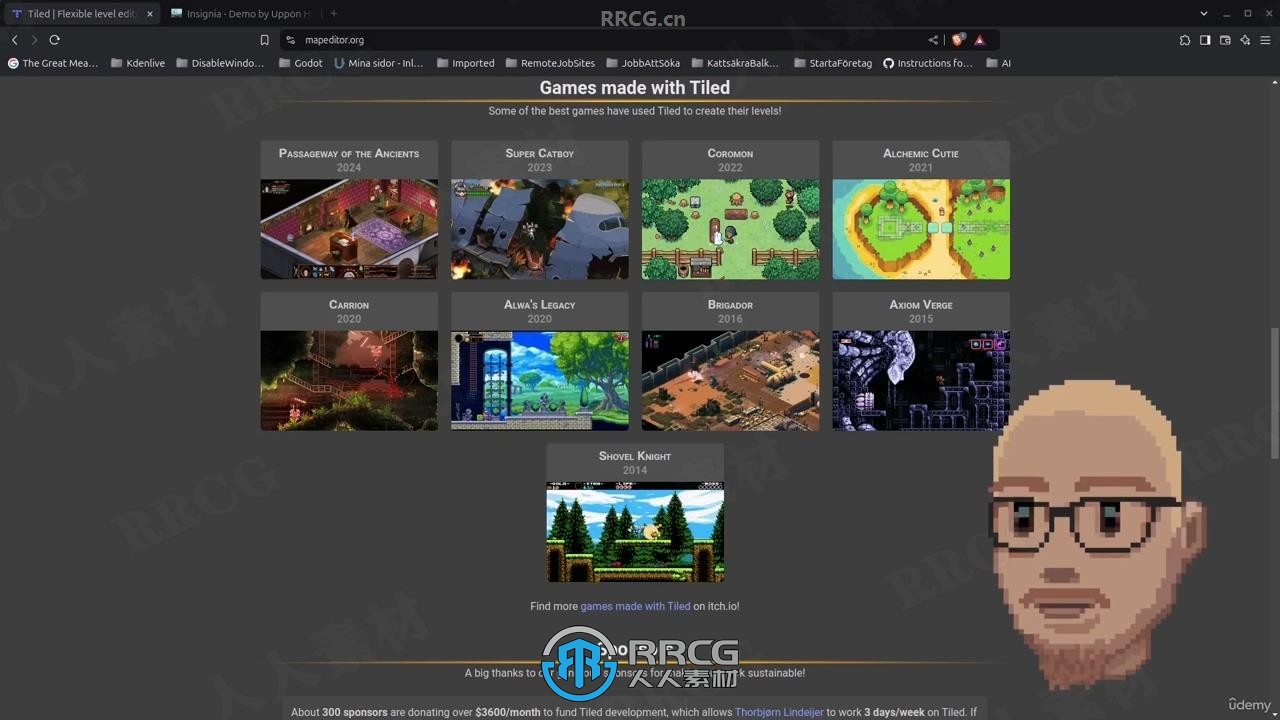Open the Carrion game thumbnail
Image resolution: width=1280 pixels, height=720 pixels.
[349, 381]
